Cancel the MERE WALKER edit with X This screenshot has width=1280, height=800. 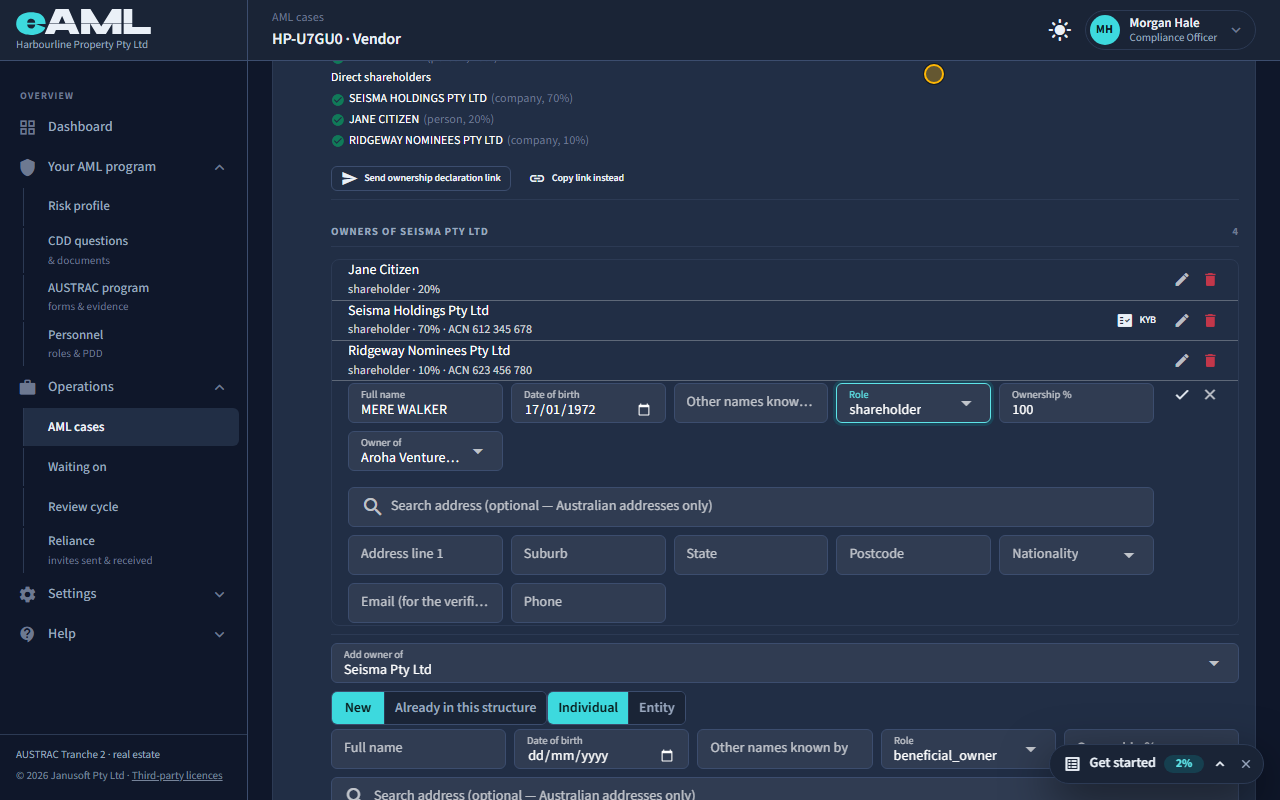click(x=1210, y=395)
